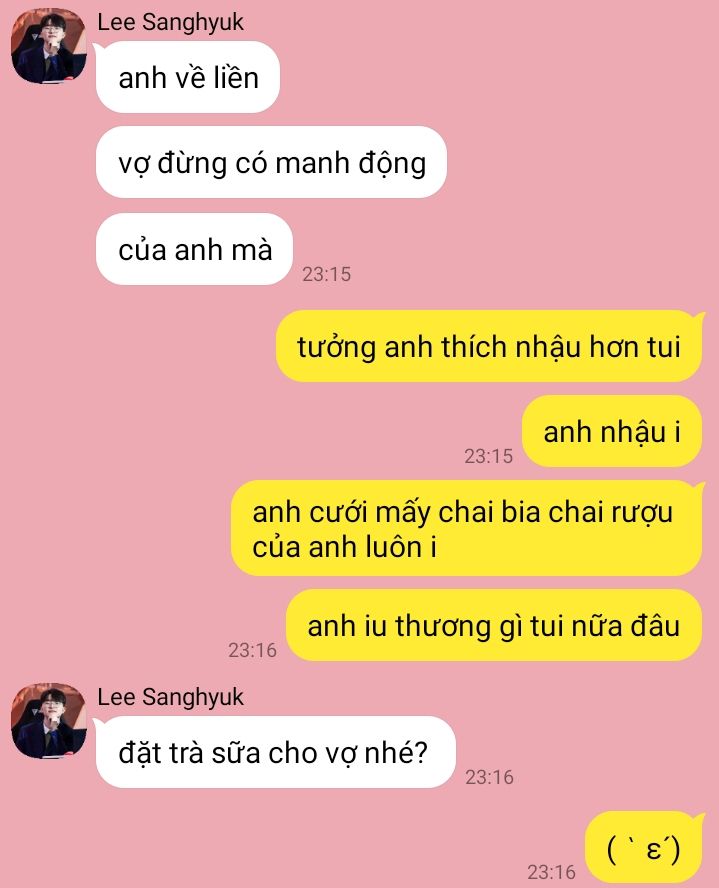Click the 23:15 timestamp beside "anh nhậu i"
The image size is (719, 888).
[489, 456]
